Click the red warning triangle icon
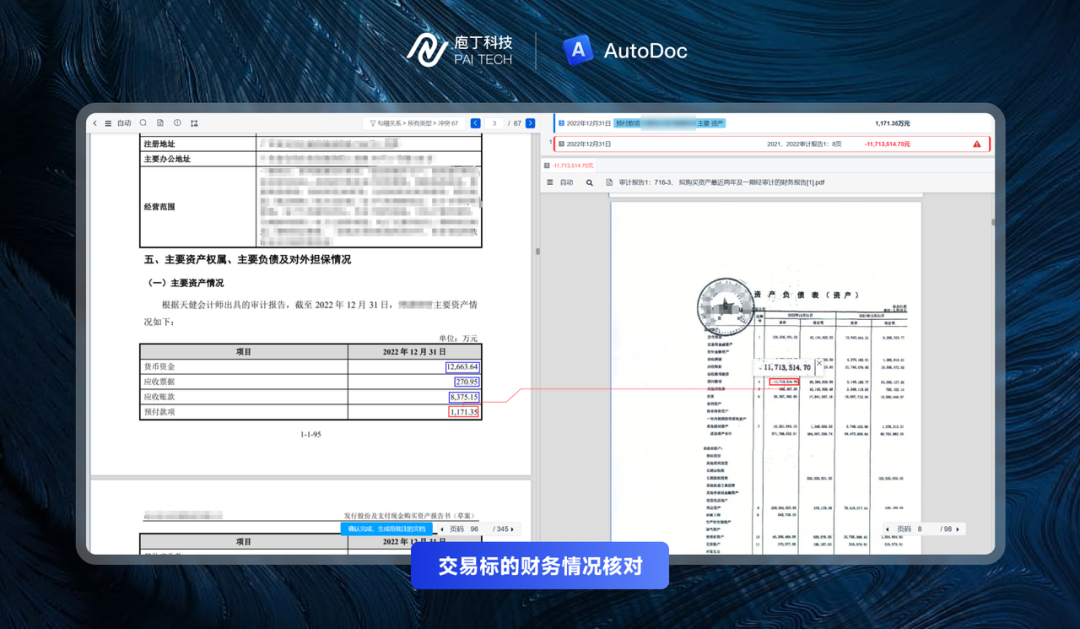This screenshot has height=629, width=1080. pos(977,144)
